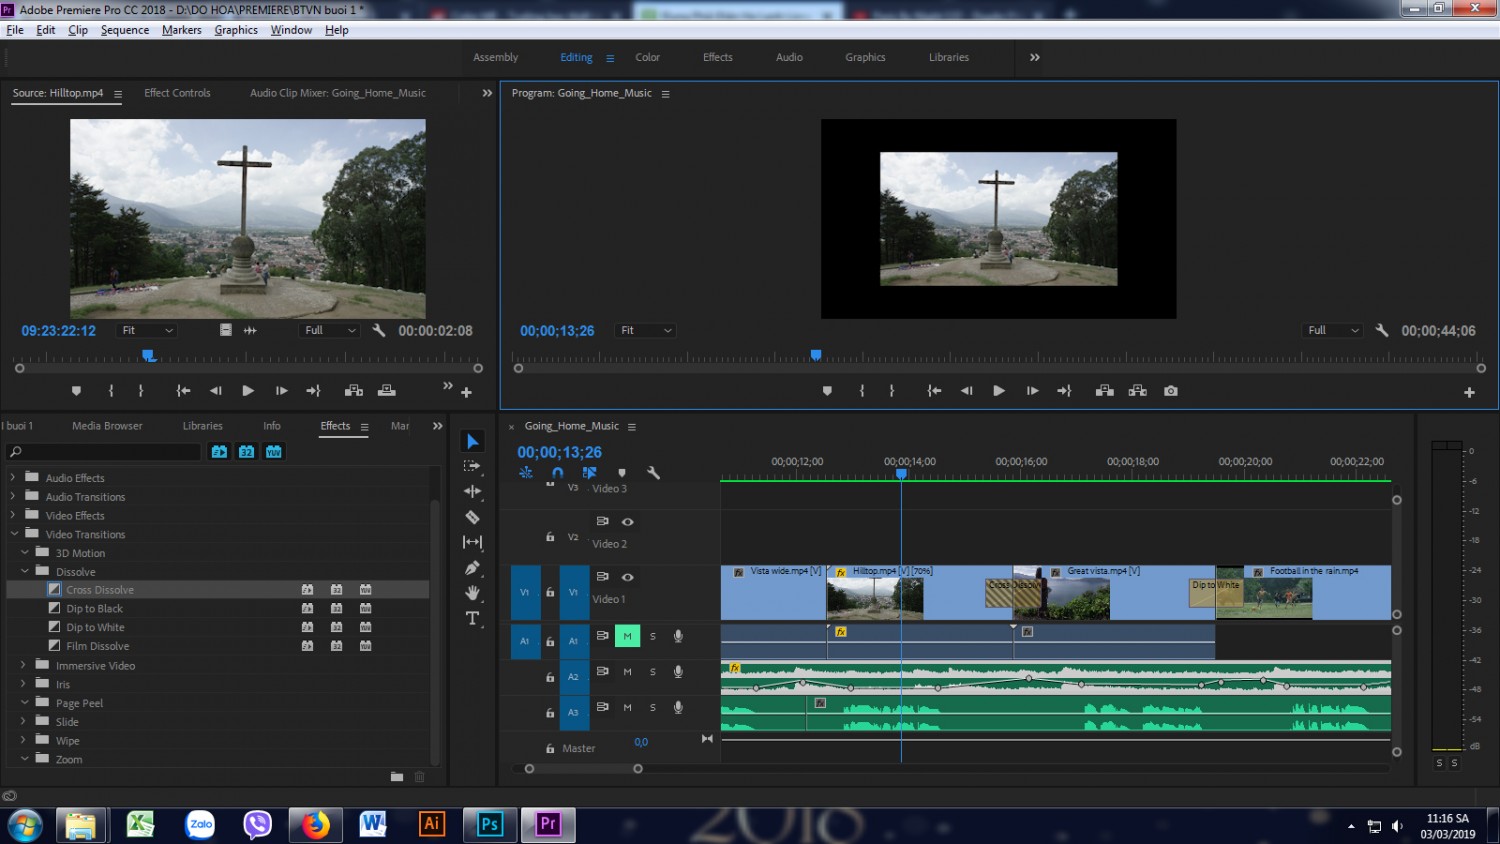Switch to the Media Browser tab
The width and height of the screenshot is (1500, 844).
pos(107,426)
